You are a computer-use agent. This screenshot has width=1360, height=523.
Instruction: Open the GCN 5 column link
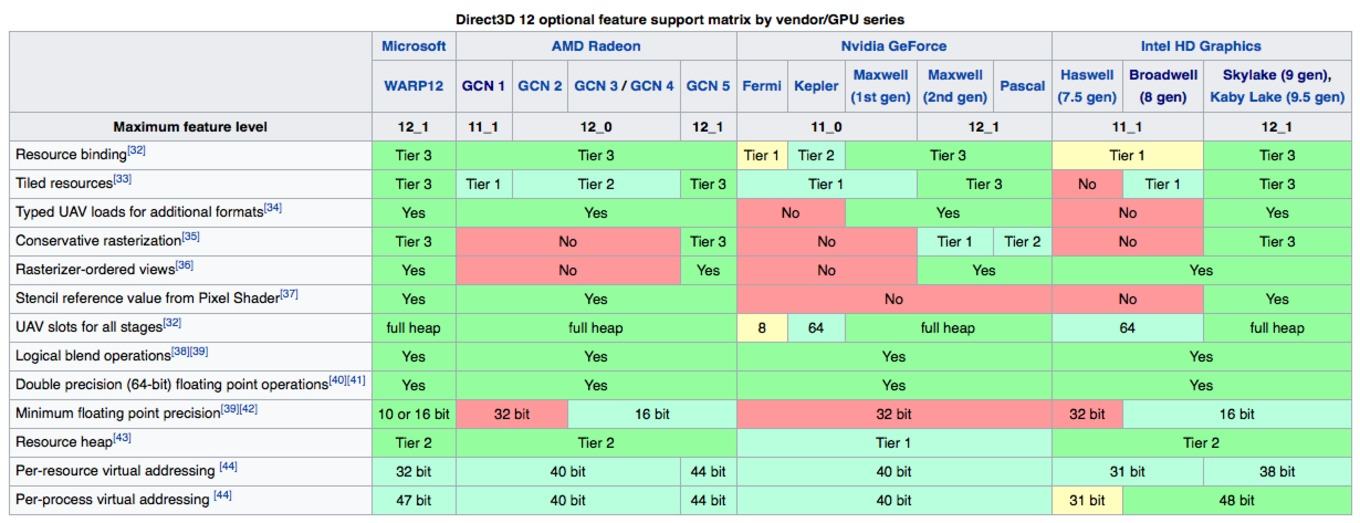pos(708,86)
